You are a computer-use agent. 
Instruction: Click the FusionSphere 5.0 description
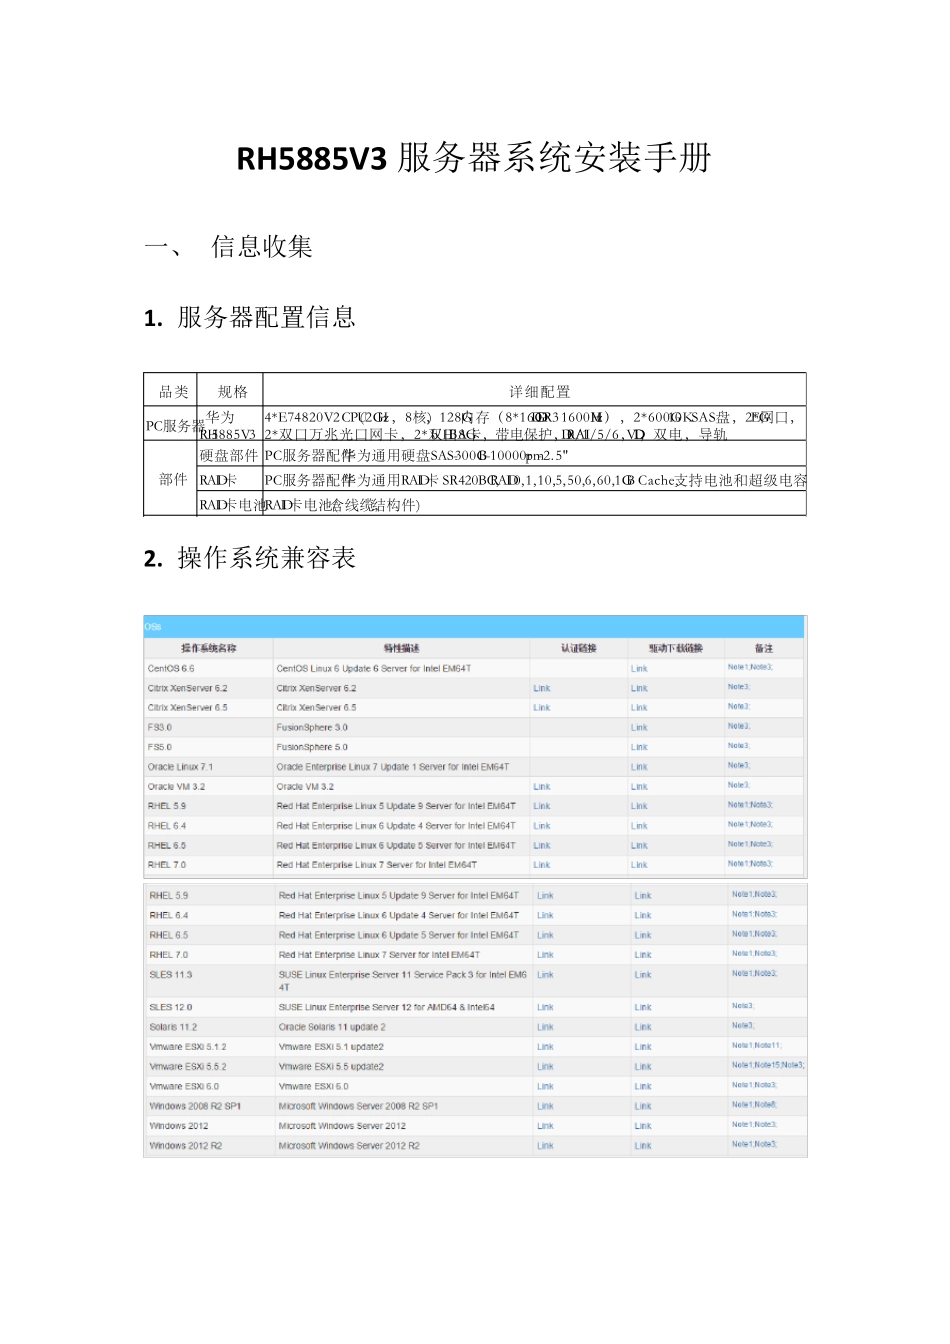(x=312, y=747)
